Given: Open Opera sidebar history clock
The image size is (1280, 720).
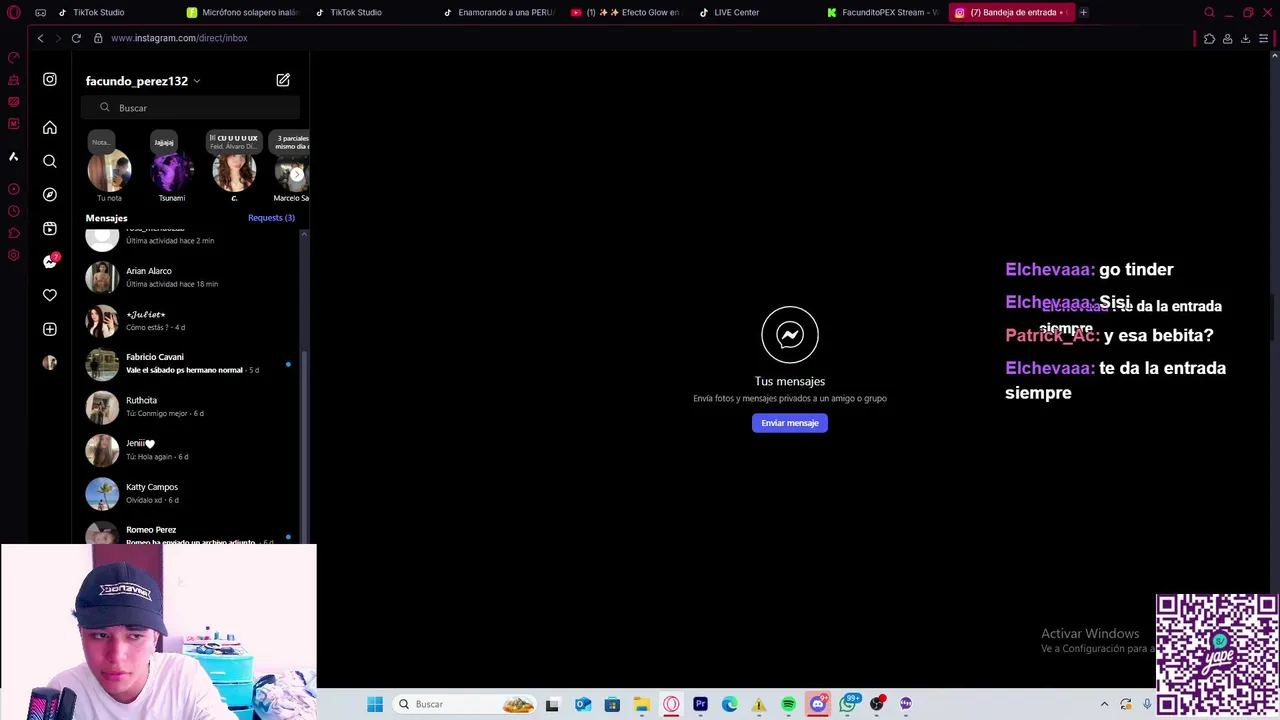Looking at the screenshot, I should click(x=13, y=211).
